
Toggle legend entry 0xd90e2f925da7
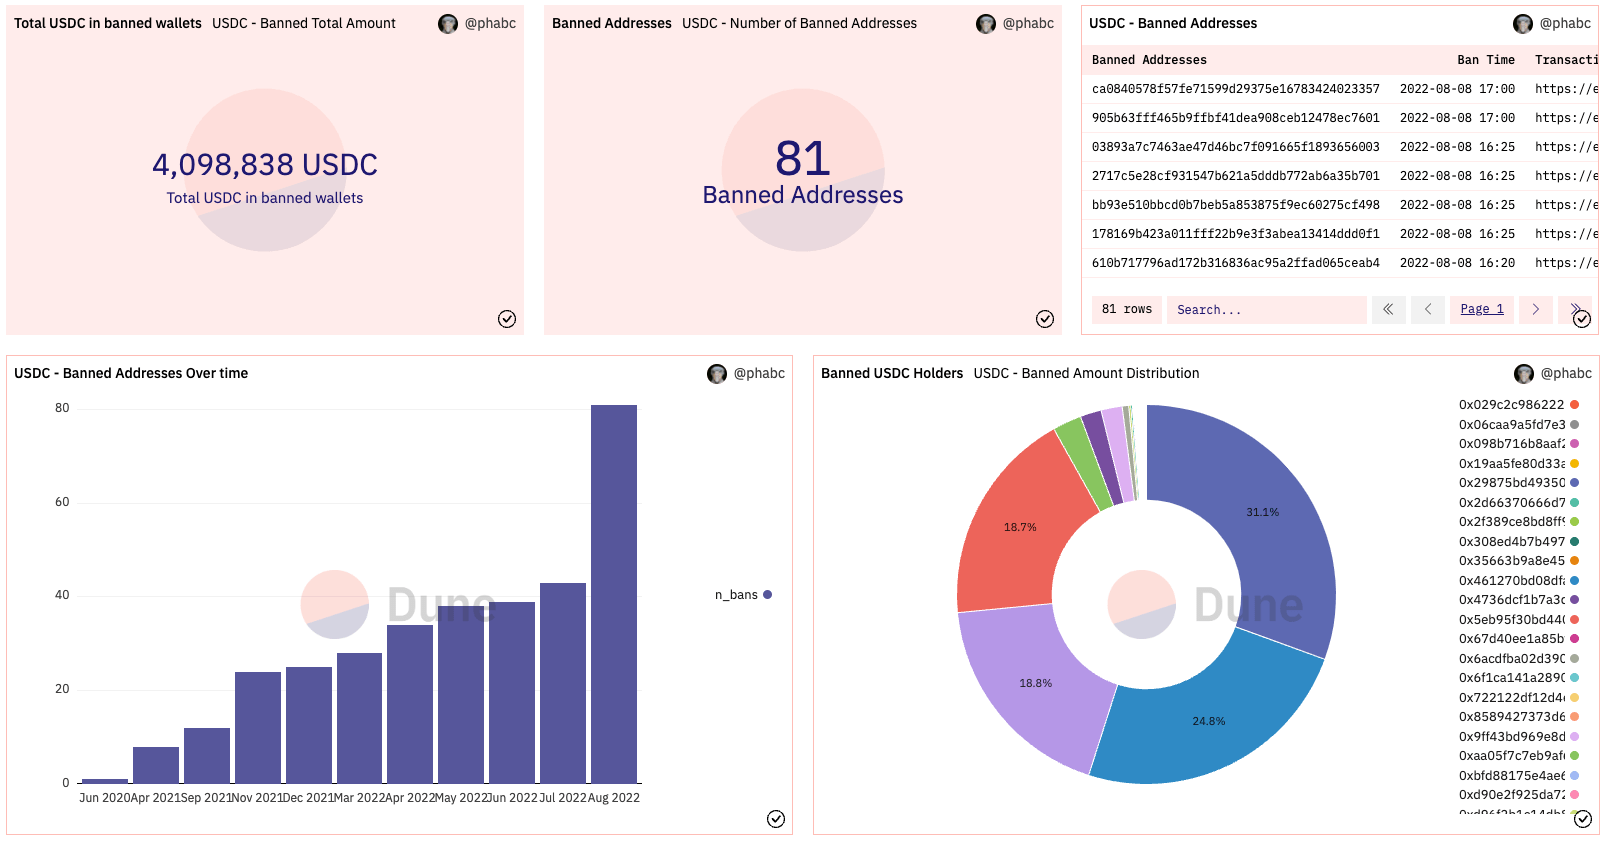(1518, 795)
